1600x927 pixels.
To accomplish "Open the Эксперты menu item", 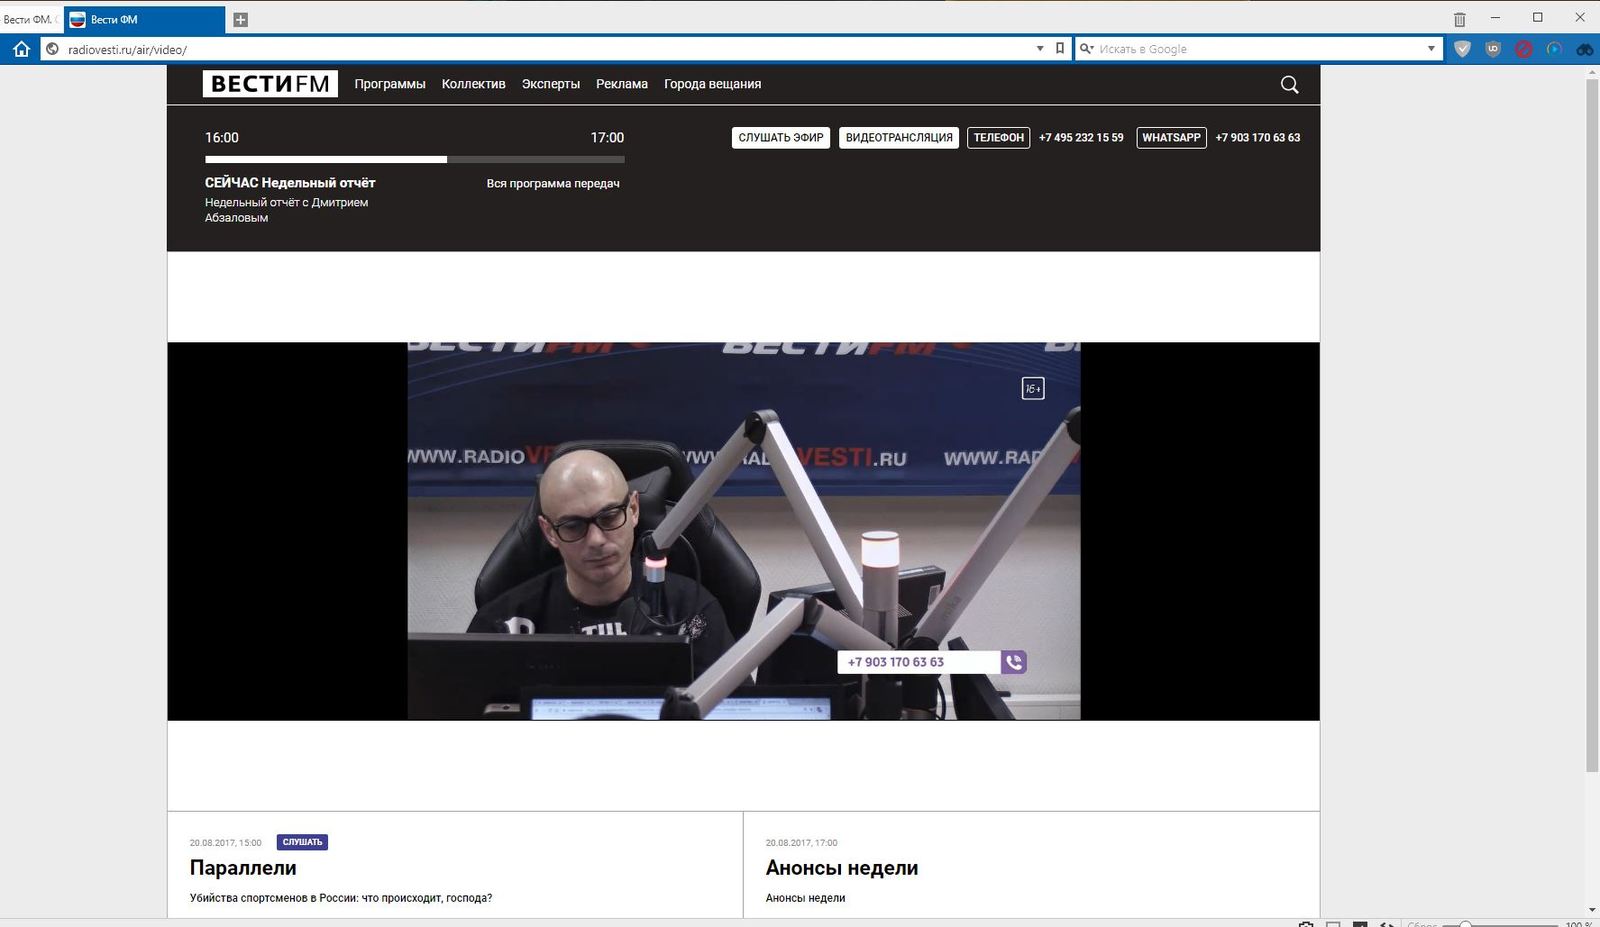I will pos(551,84).
